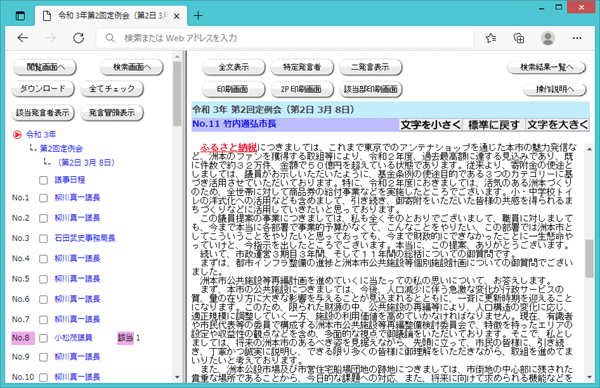Click the speech text scrollbar thumb
Screen dimensions: 600x388
[x=590, y=259]
